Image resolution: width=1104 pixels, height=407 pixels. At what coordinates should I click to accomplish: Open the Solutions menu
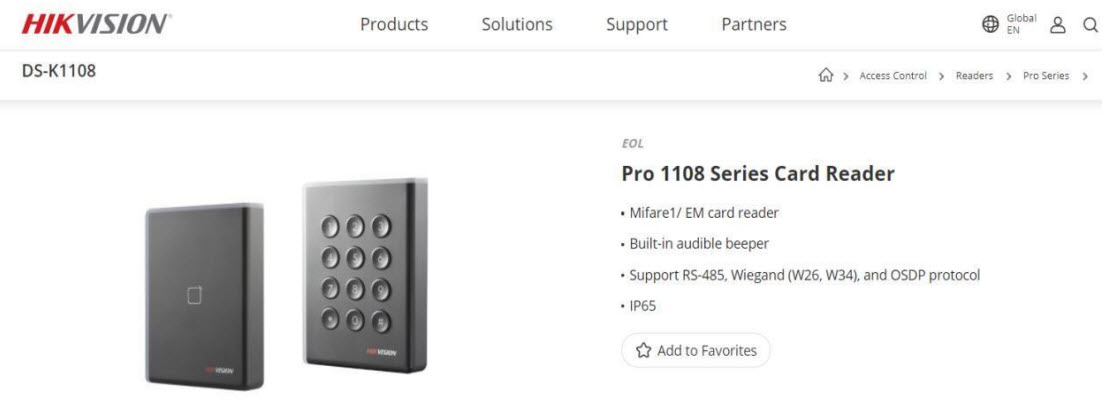pyautogui.click(x=517, y=25)
